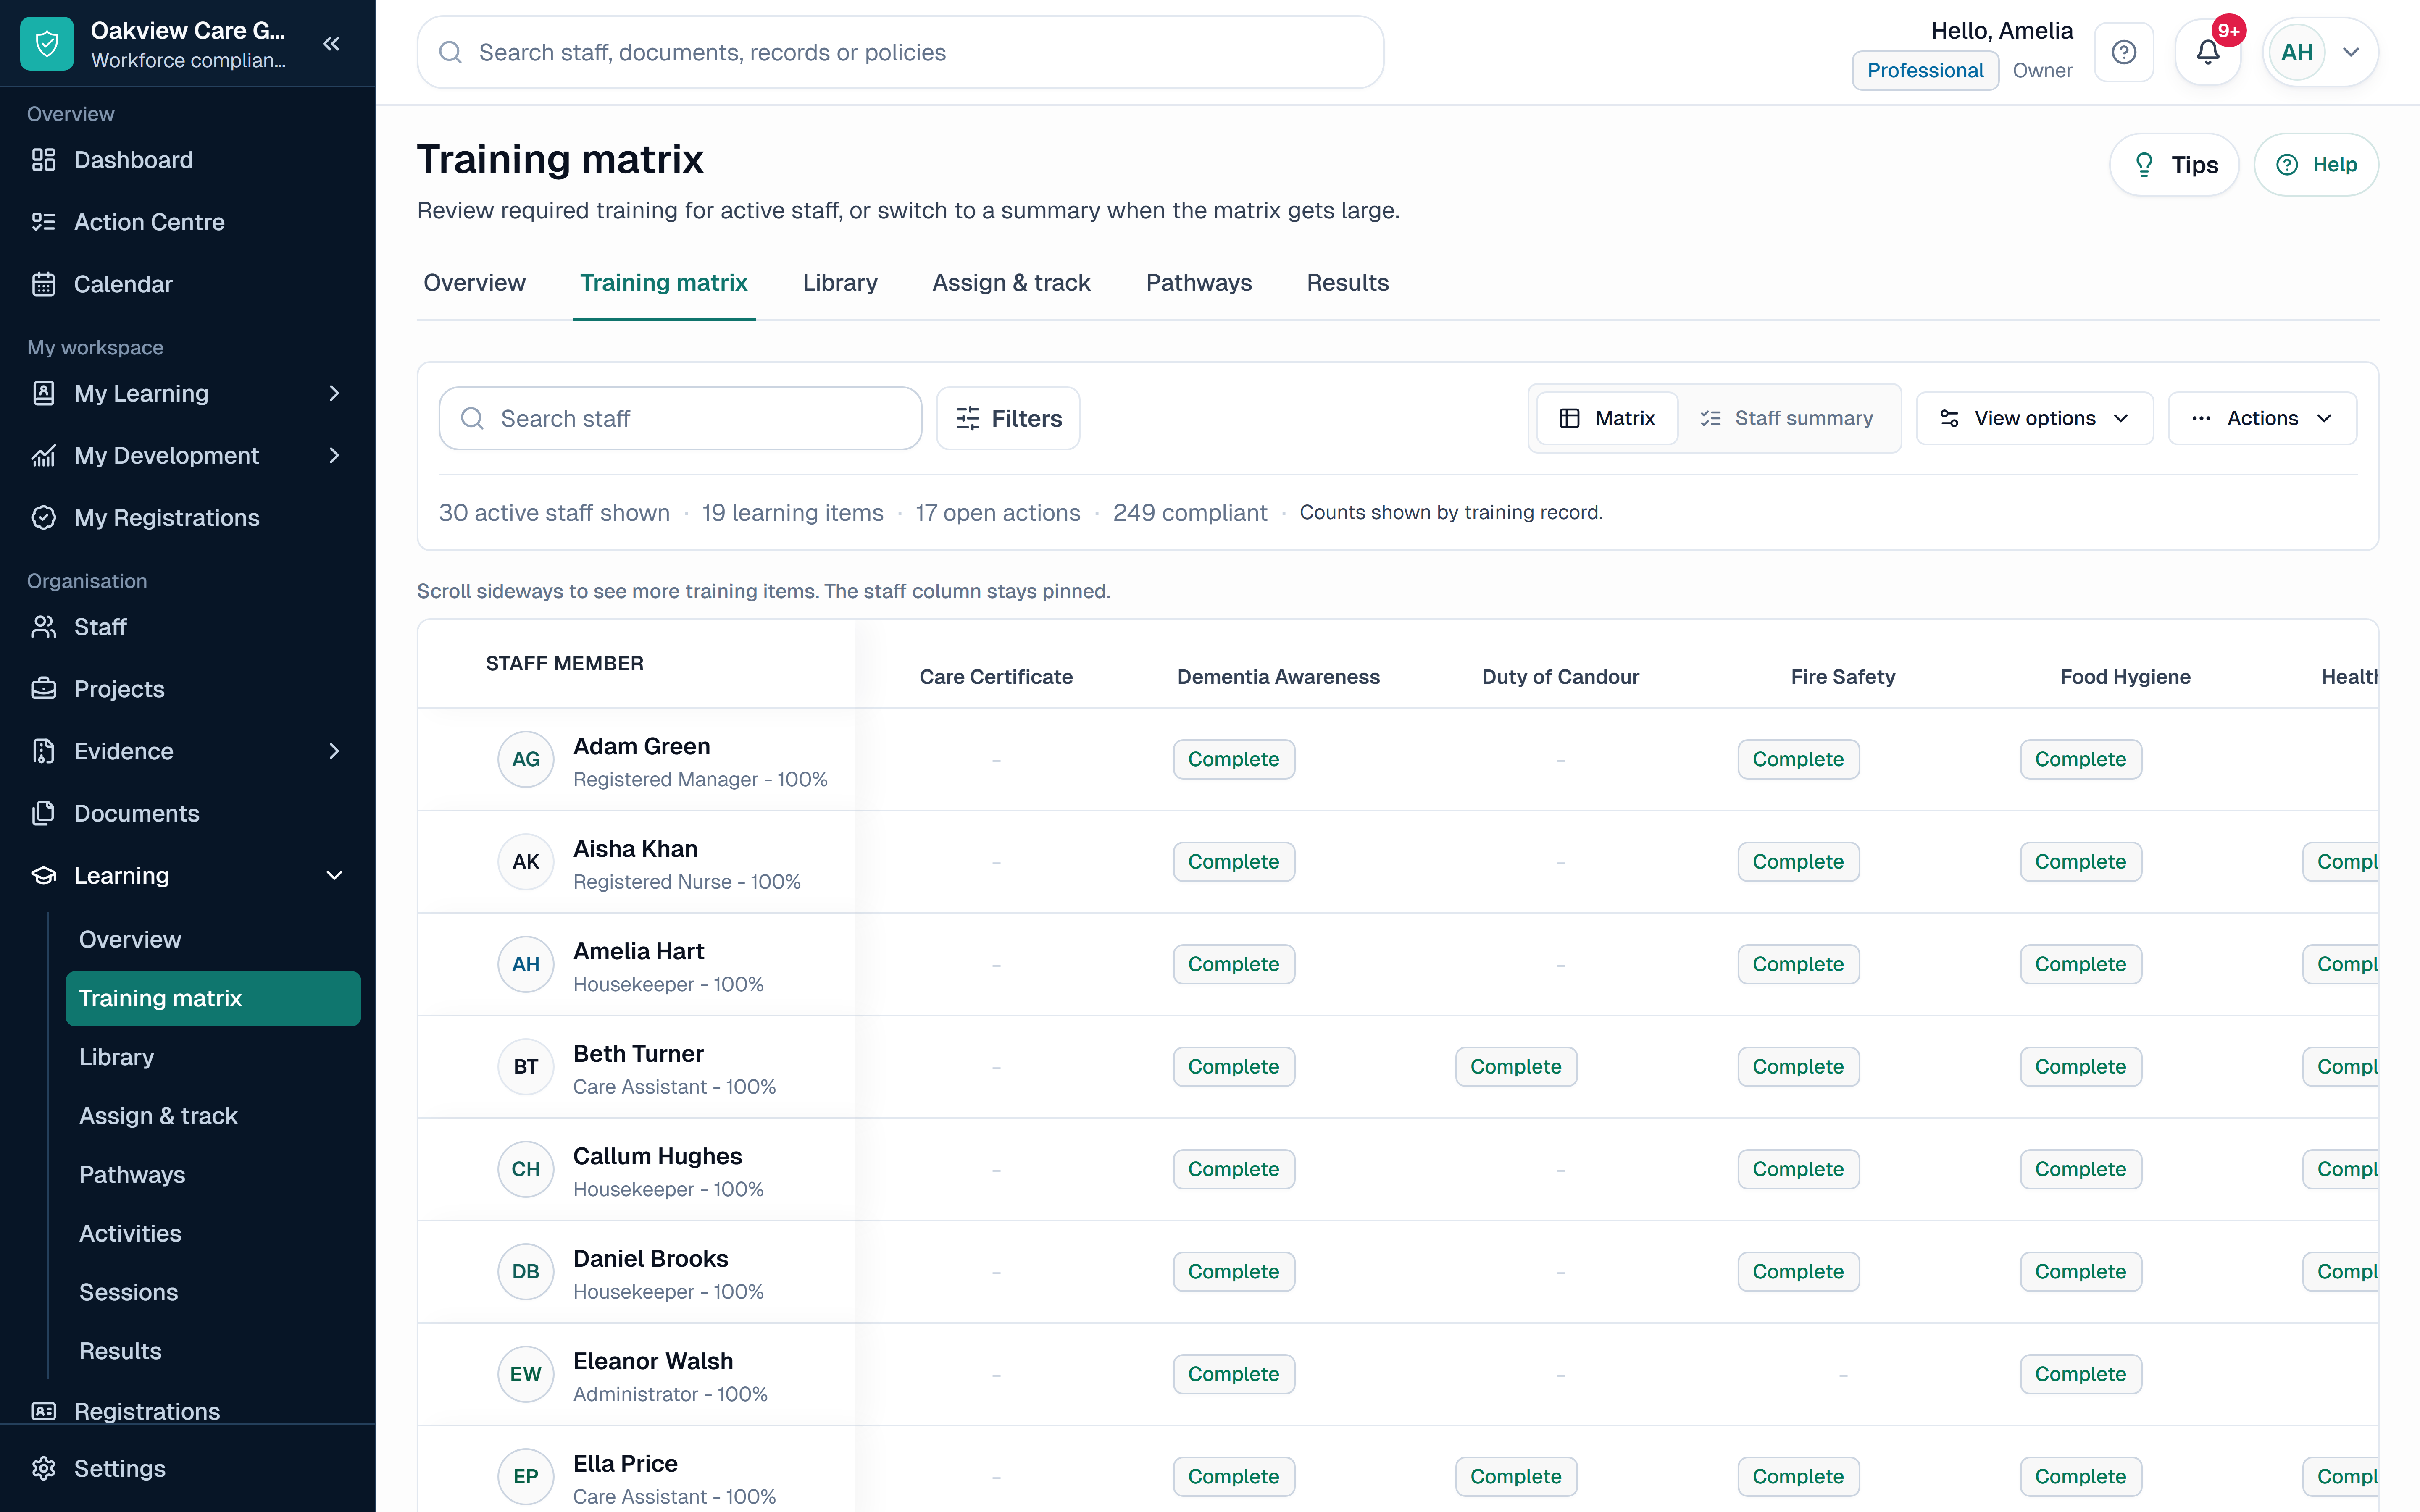The height and width of the screenshot is (1512, 2420).
Task: Expand Evidence submenu
Action: pyautogui.click(x=334, y=751)
